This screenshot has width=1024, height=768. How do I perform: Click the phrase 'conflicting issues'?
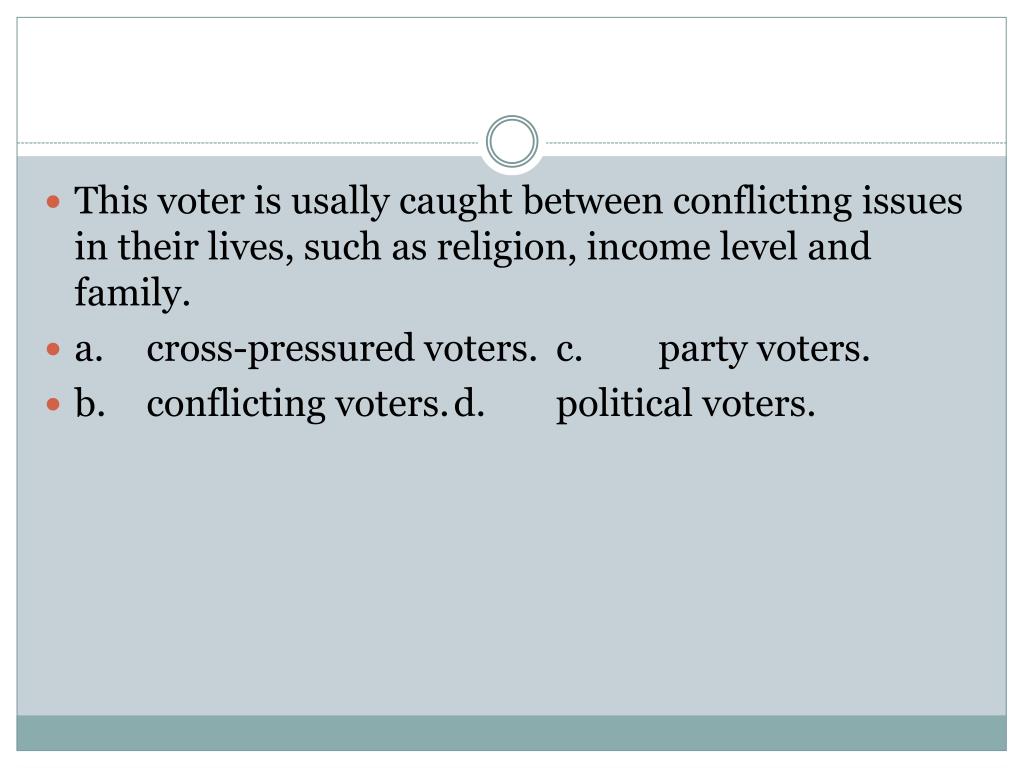tap(818, 202)
